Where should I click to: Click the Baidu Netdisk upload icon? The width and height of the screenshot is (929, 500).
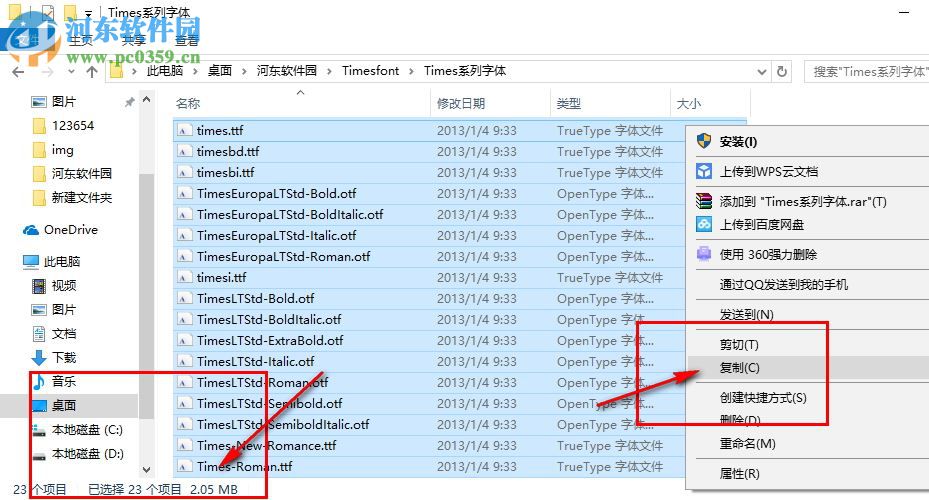coord(704,224)
